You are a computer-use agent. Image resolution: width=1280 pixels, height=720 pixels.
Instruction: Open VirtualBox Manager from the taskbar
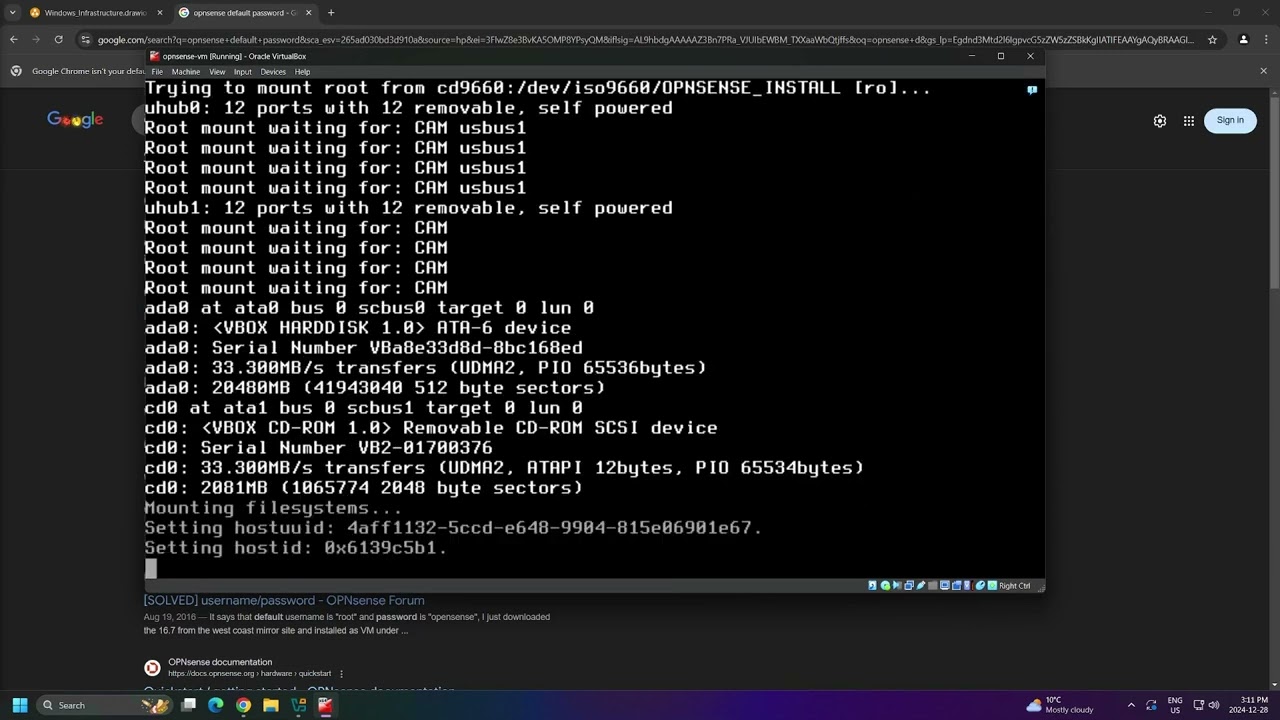tap(298, 705)
